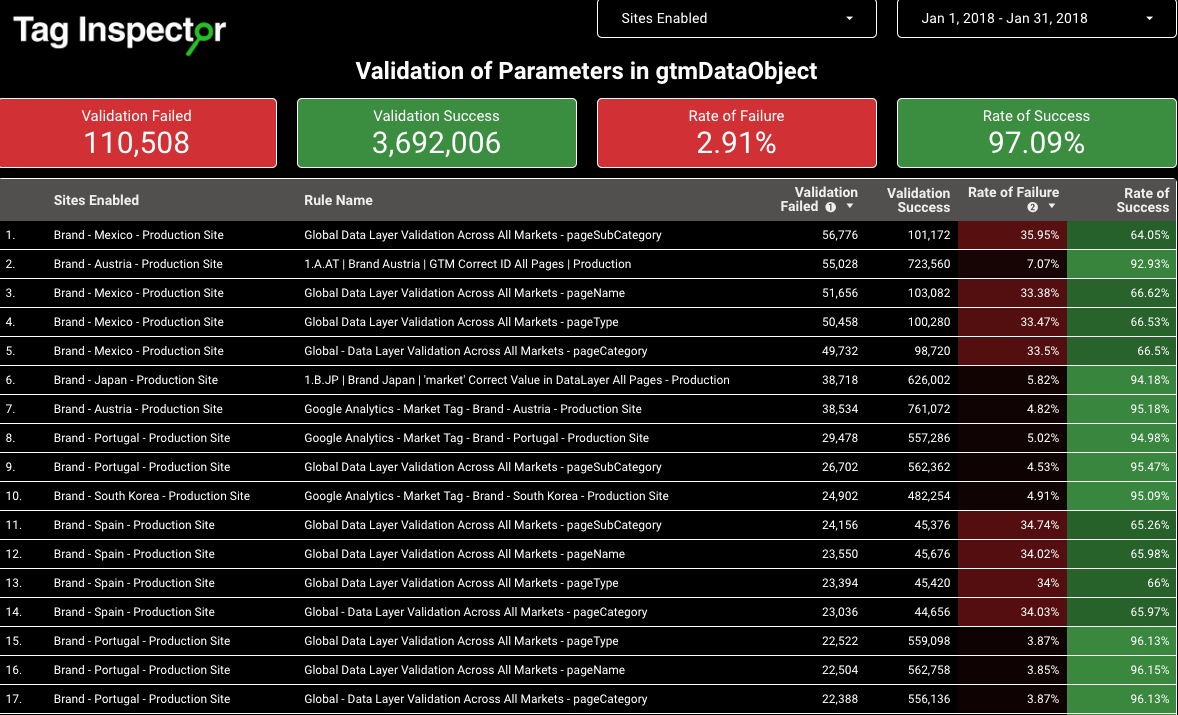Click rule '1.A.AT | Brand Austria | GTM Correct ID All Pages | Production'
This screenshot has height=715, width=1178.
[467, 264]
